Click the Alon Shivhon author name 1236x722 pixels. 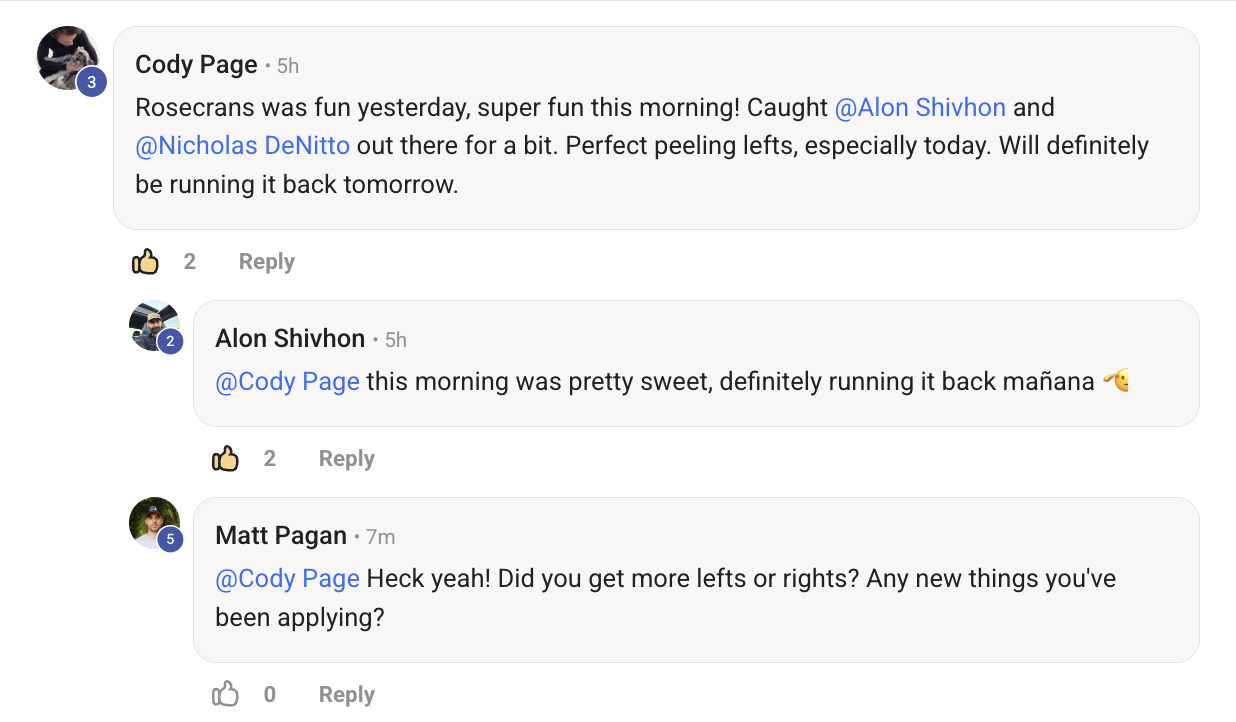coord(290,339)
